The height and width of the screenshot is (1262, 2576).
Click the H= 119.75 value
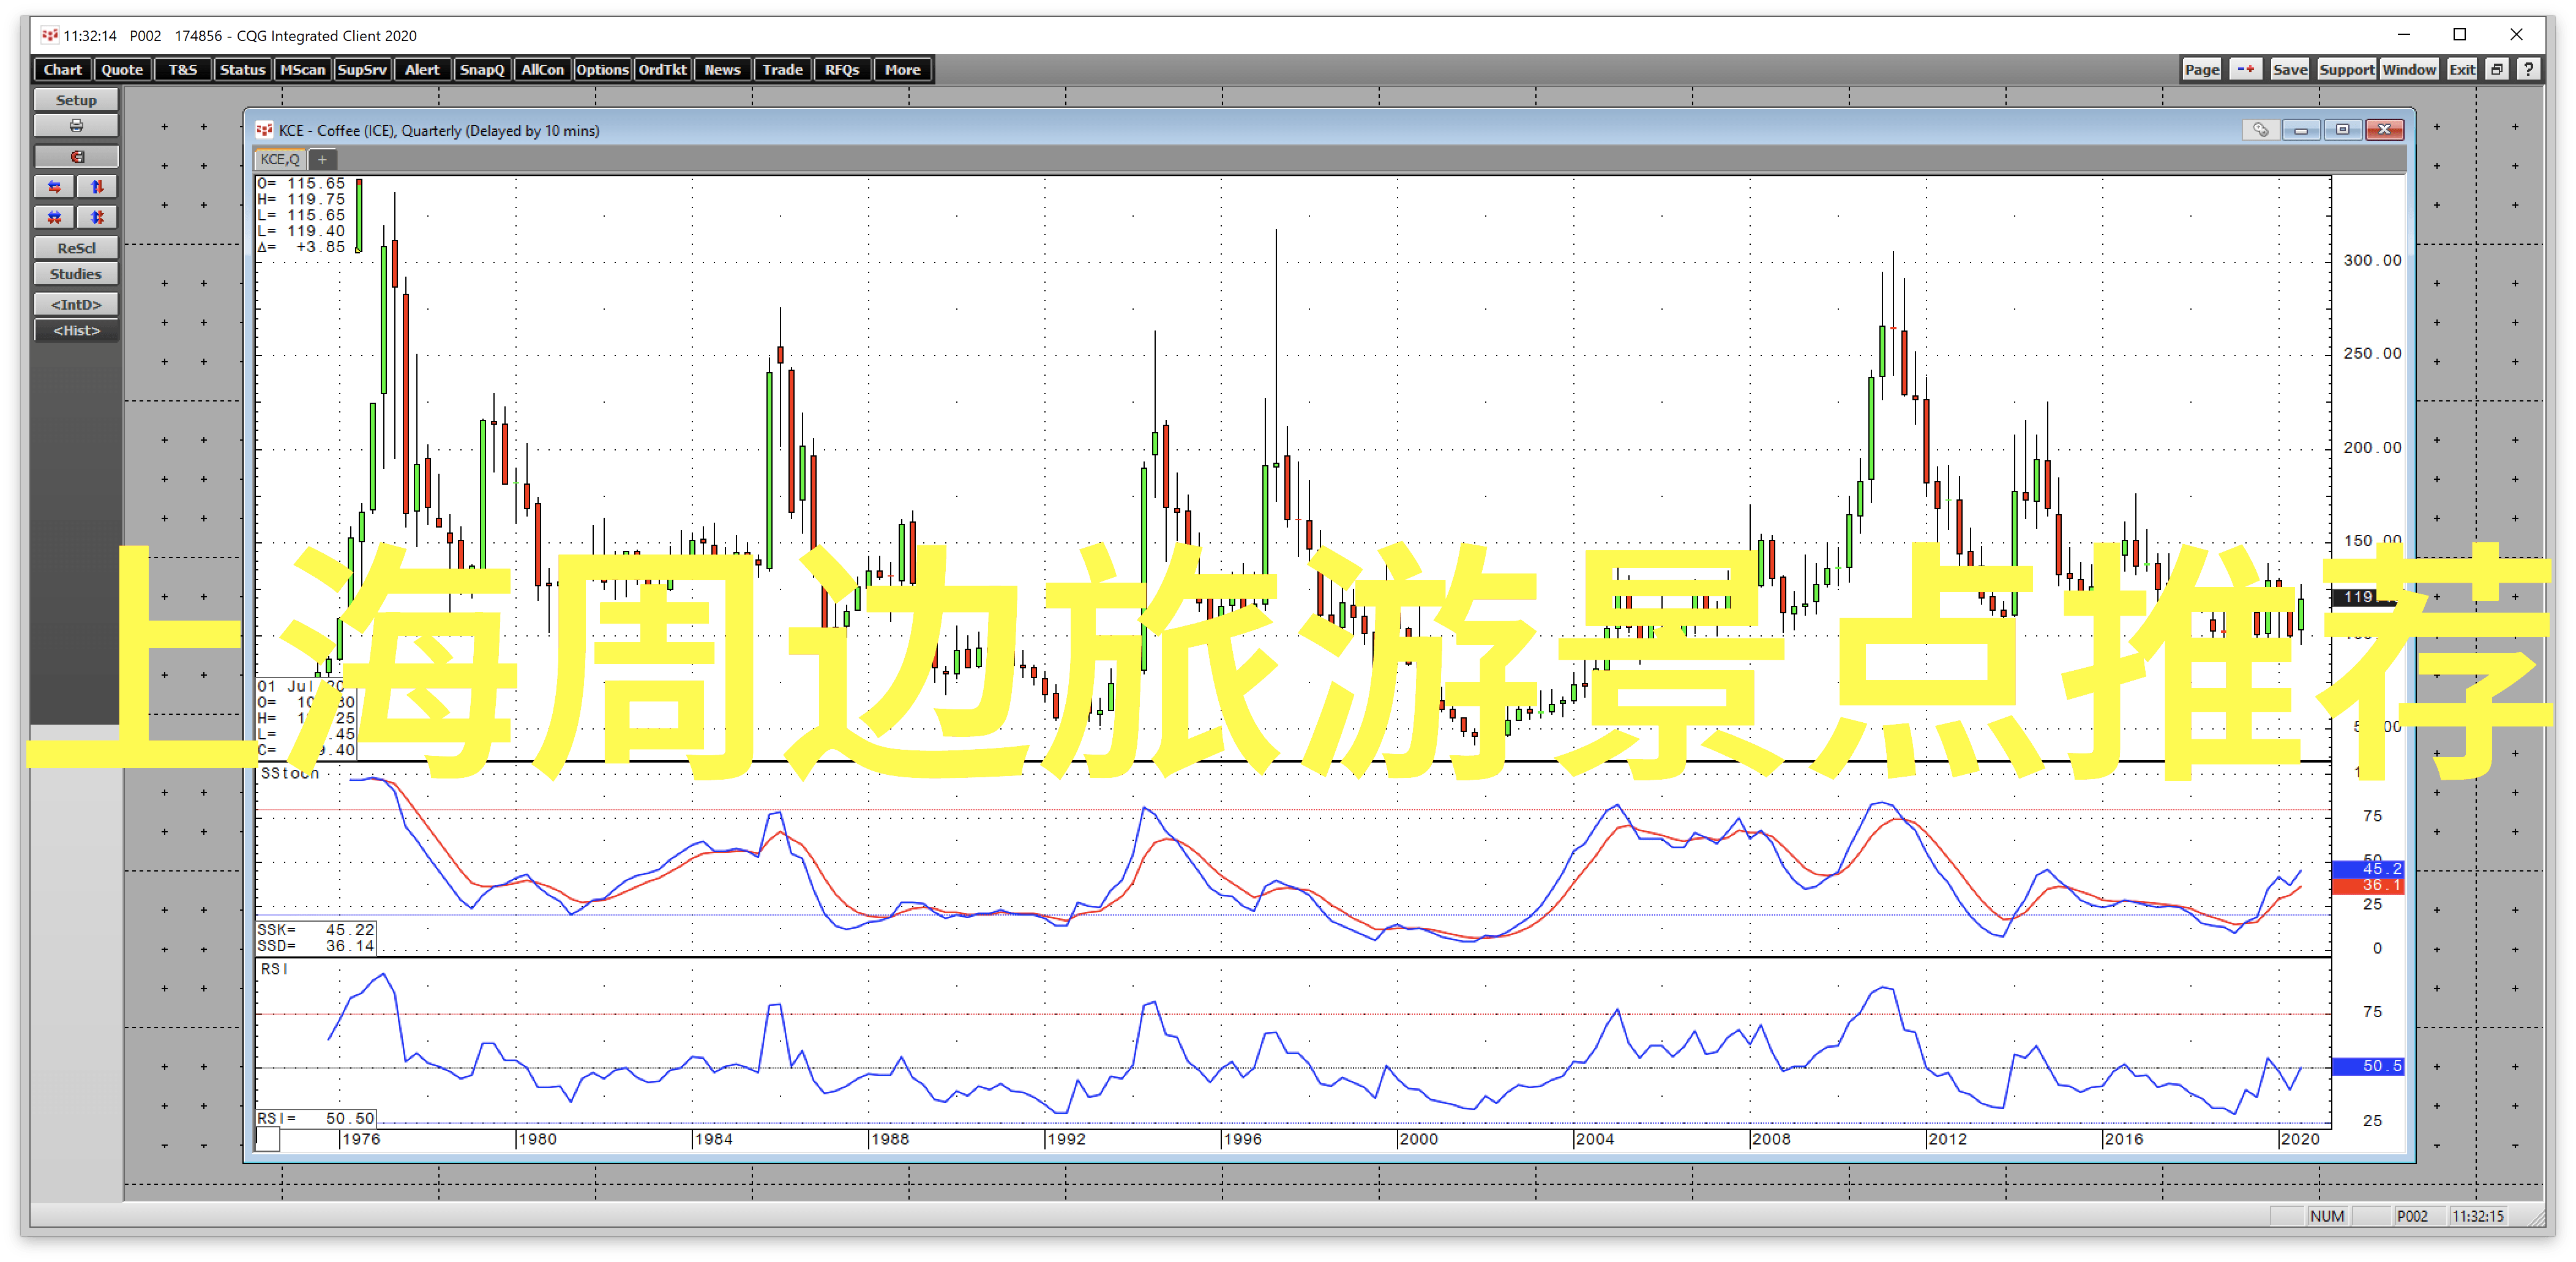click(301, 200)
